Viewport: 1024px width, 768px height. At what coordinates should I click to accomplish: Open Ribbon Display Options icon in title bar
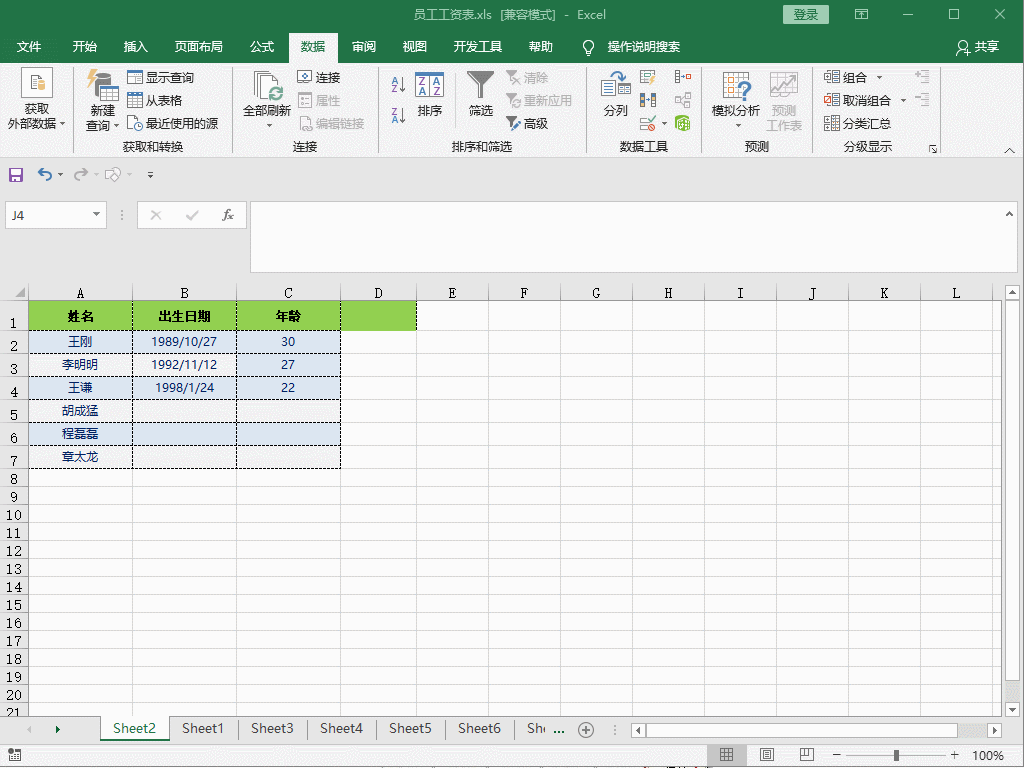click(x=861, y=14)
